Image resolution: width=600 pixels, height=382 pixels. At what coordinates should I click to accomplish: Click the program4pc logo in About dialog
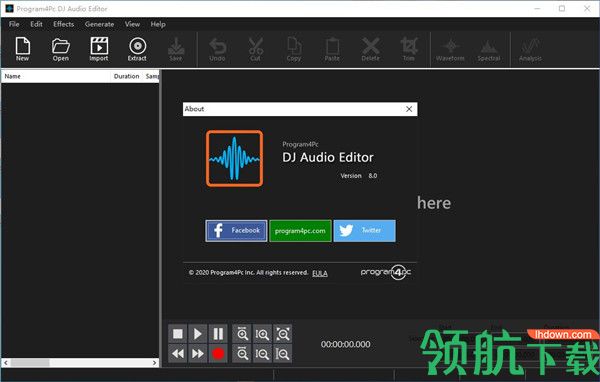pos(386,272)
